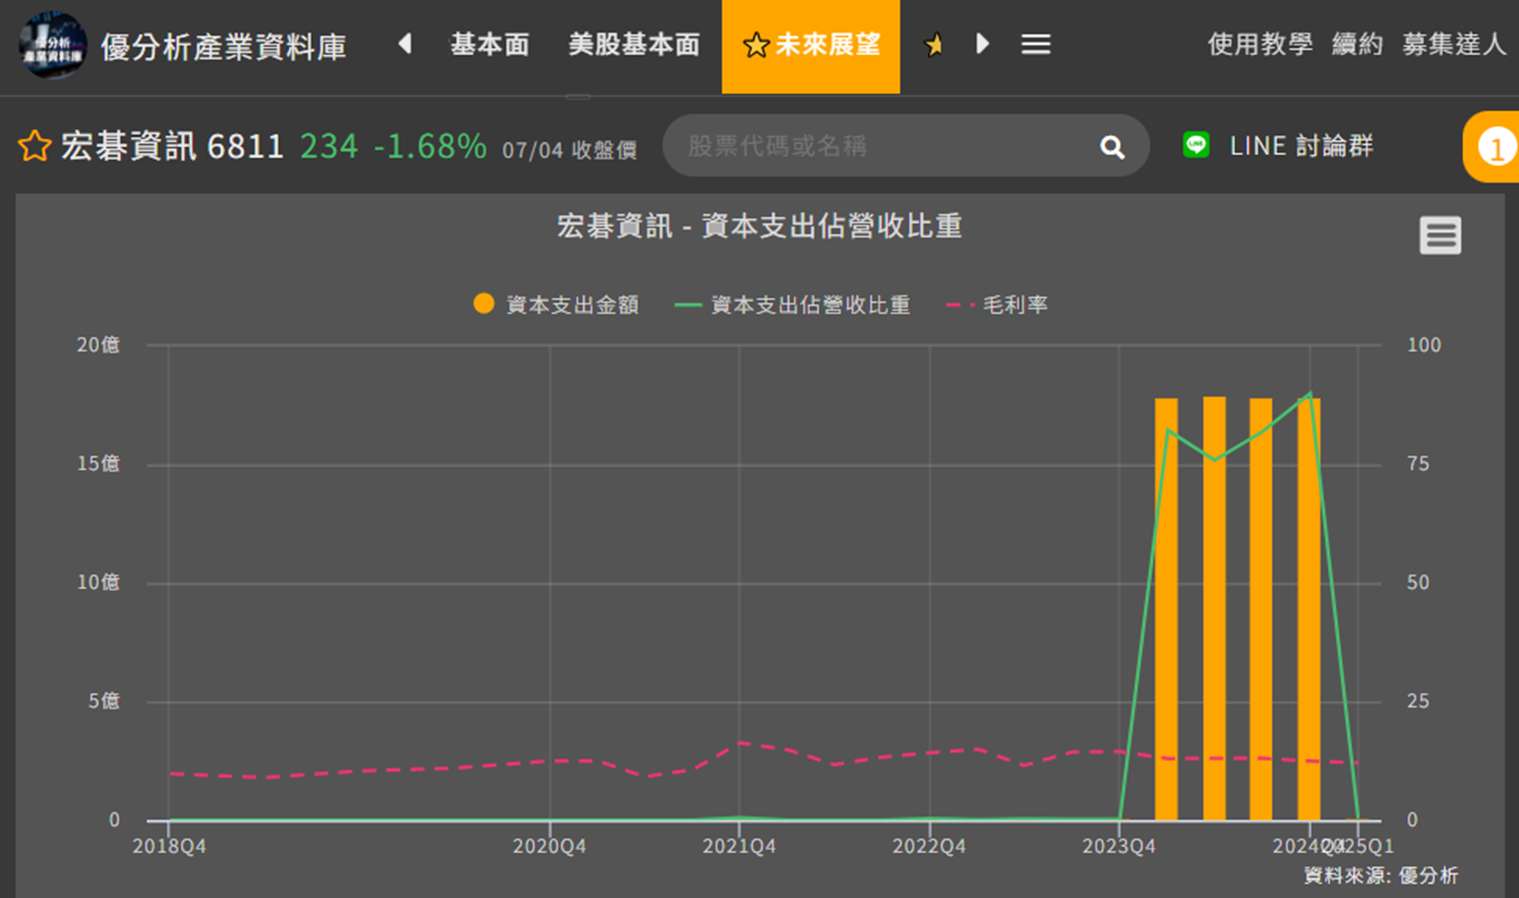Click the right axis value 25
Screen dimensions: 1519x898
(1418, 701)
